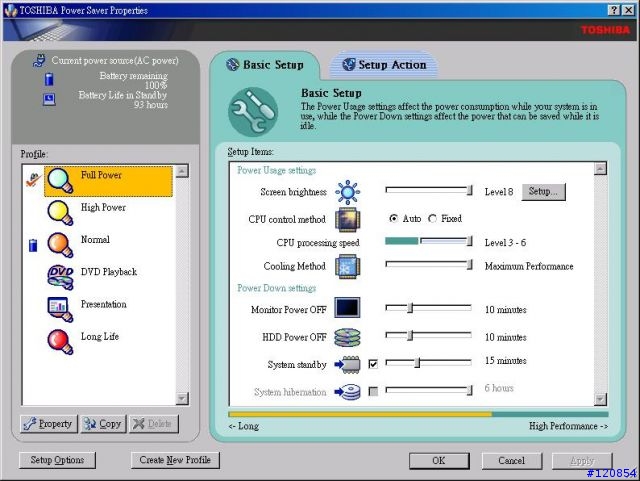This screenshot has width=640, height=481.
Task: Click the '15 minutes' standby value
Action: 506,361
